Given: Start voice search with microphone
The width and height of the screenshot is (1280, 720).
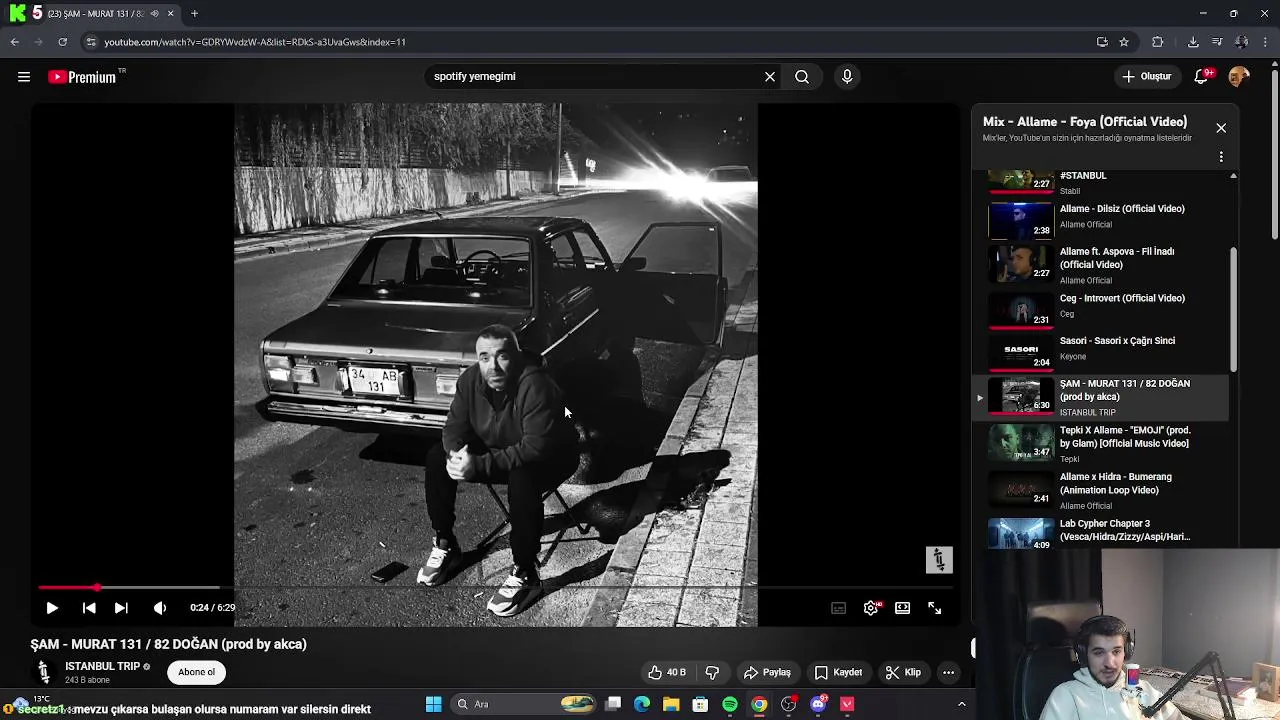Looking at the screenshot, I should click(847, 76).
